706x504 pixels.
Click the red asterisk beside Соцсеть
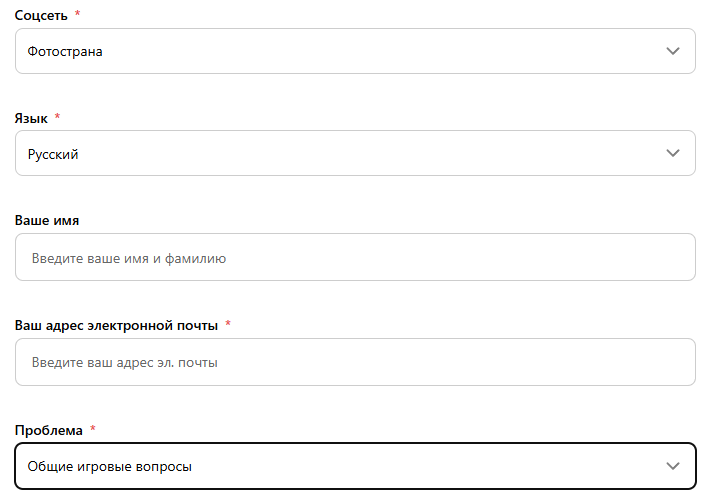77,14
